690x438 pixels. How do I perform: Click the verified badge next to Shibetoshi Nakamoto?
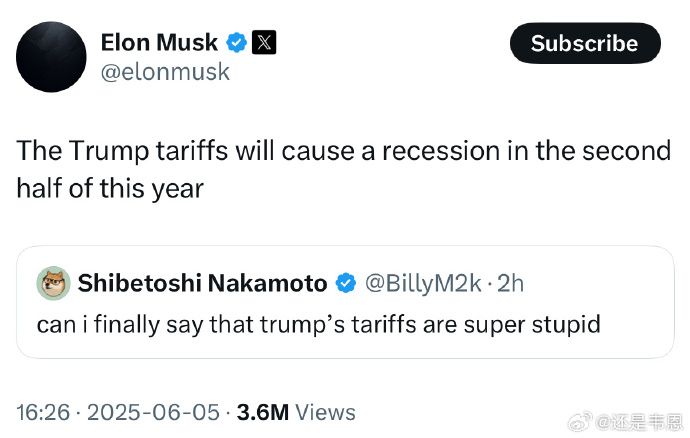point(345,283)
